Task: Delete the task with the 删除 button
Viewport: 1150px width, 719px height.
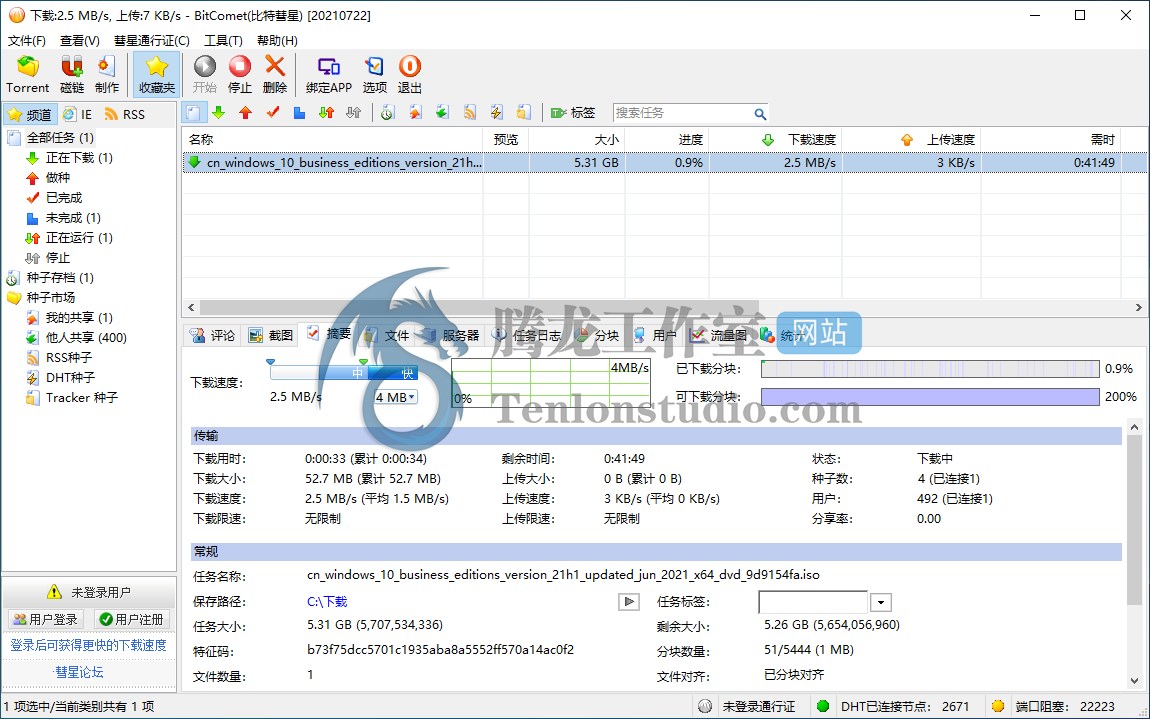Action: 275,75
